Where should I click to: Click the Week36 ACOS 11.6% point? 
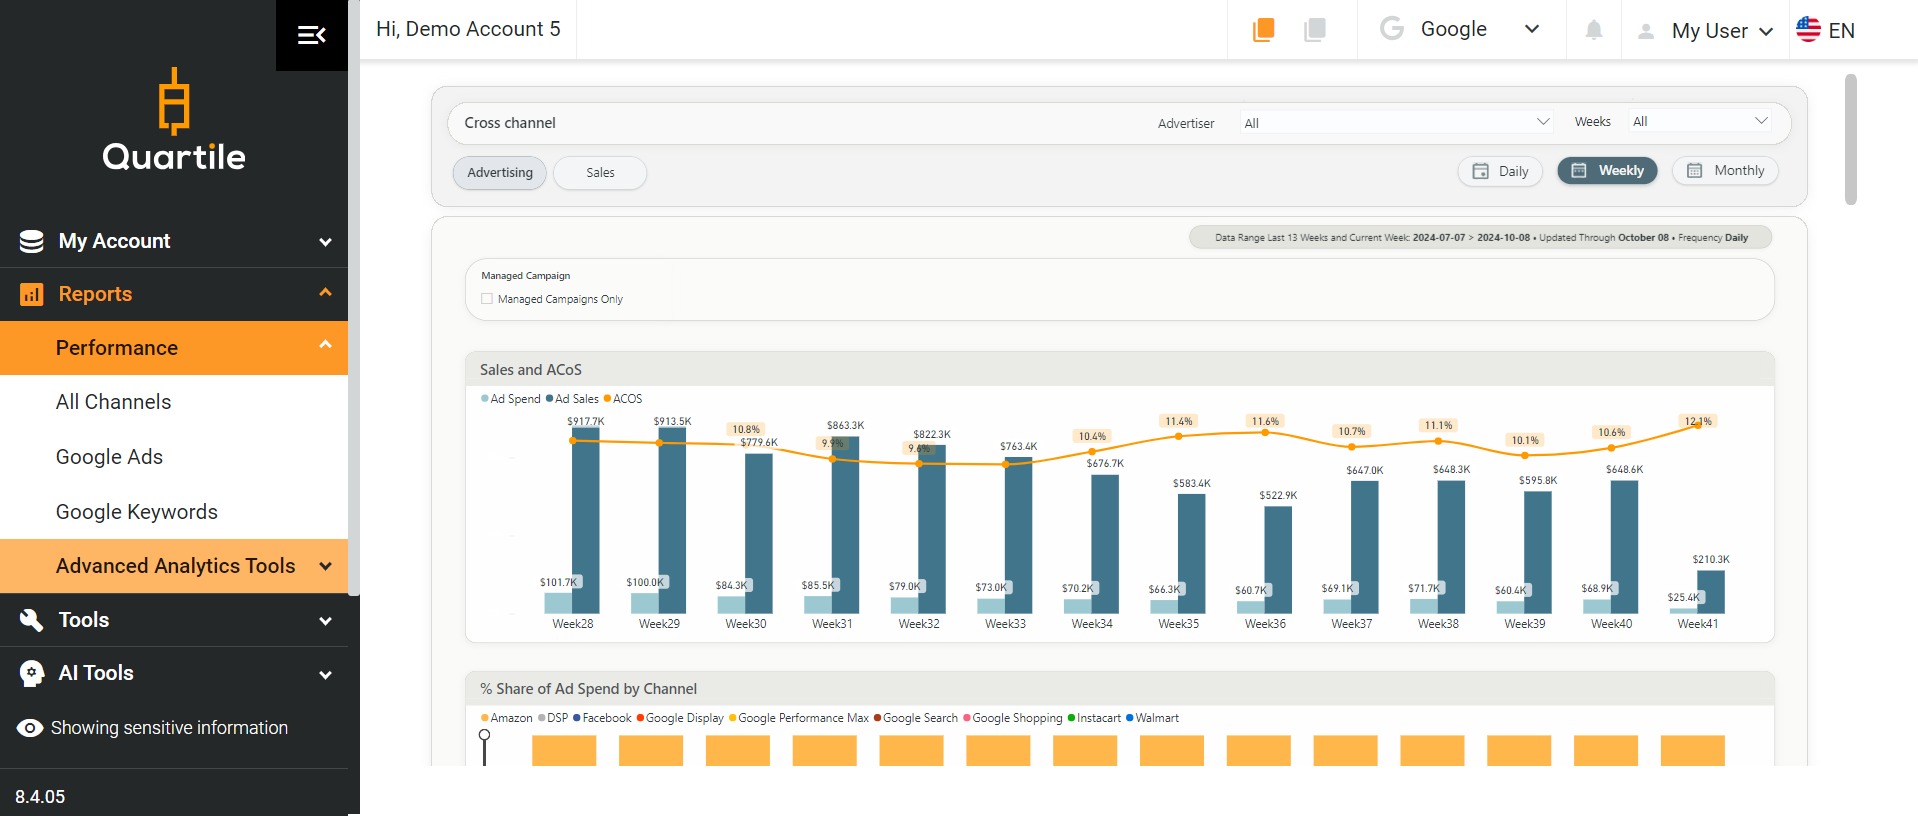[x=1265, y=432]
